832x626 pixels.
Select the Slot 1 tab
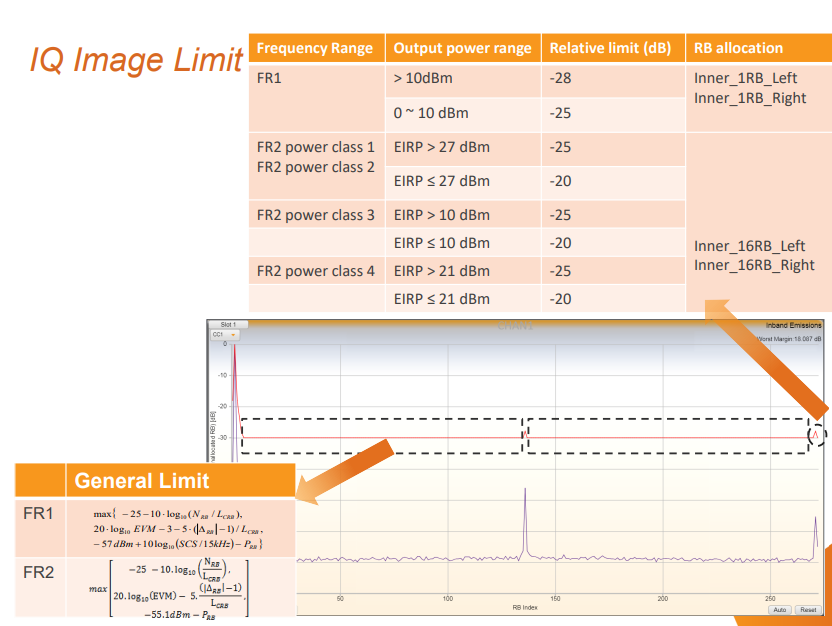(x=227, y=325)
